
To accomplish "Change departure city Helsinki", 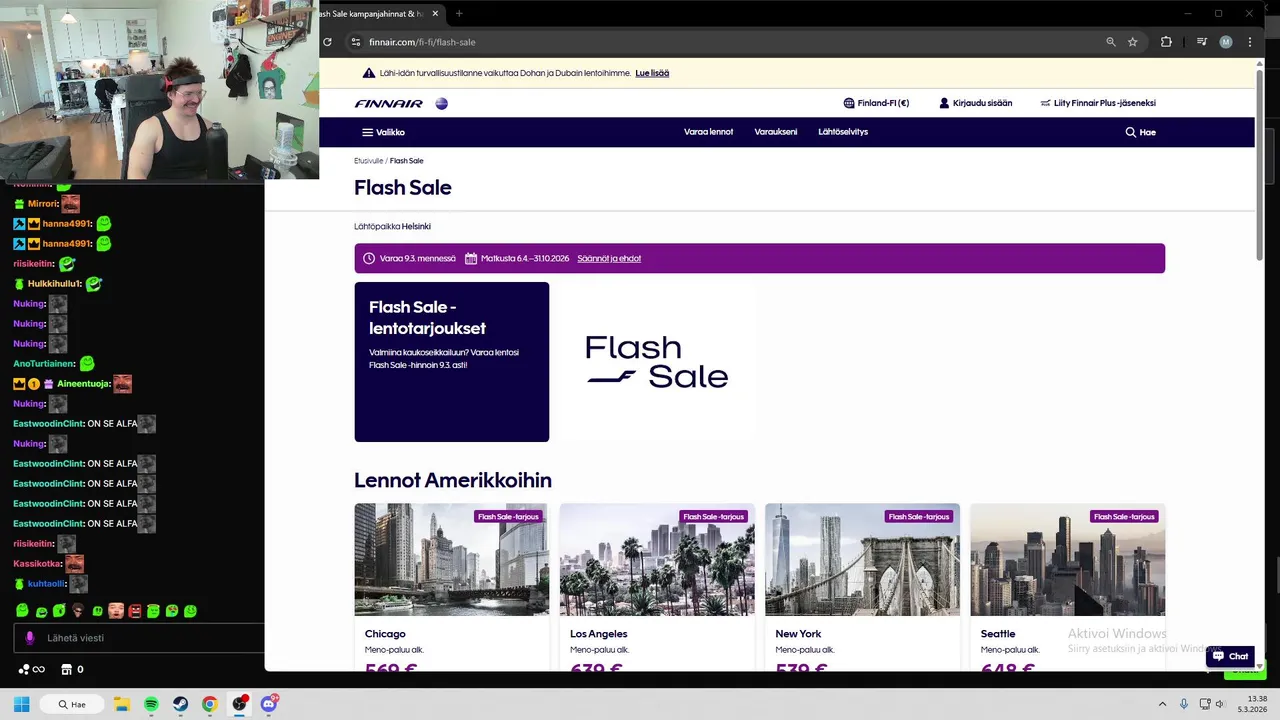I will [x=416, y=226].
